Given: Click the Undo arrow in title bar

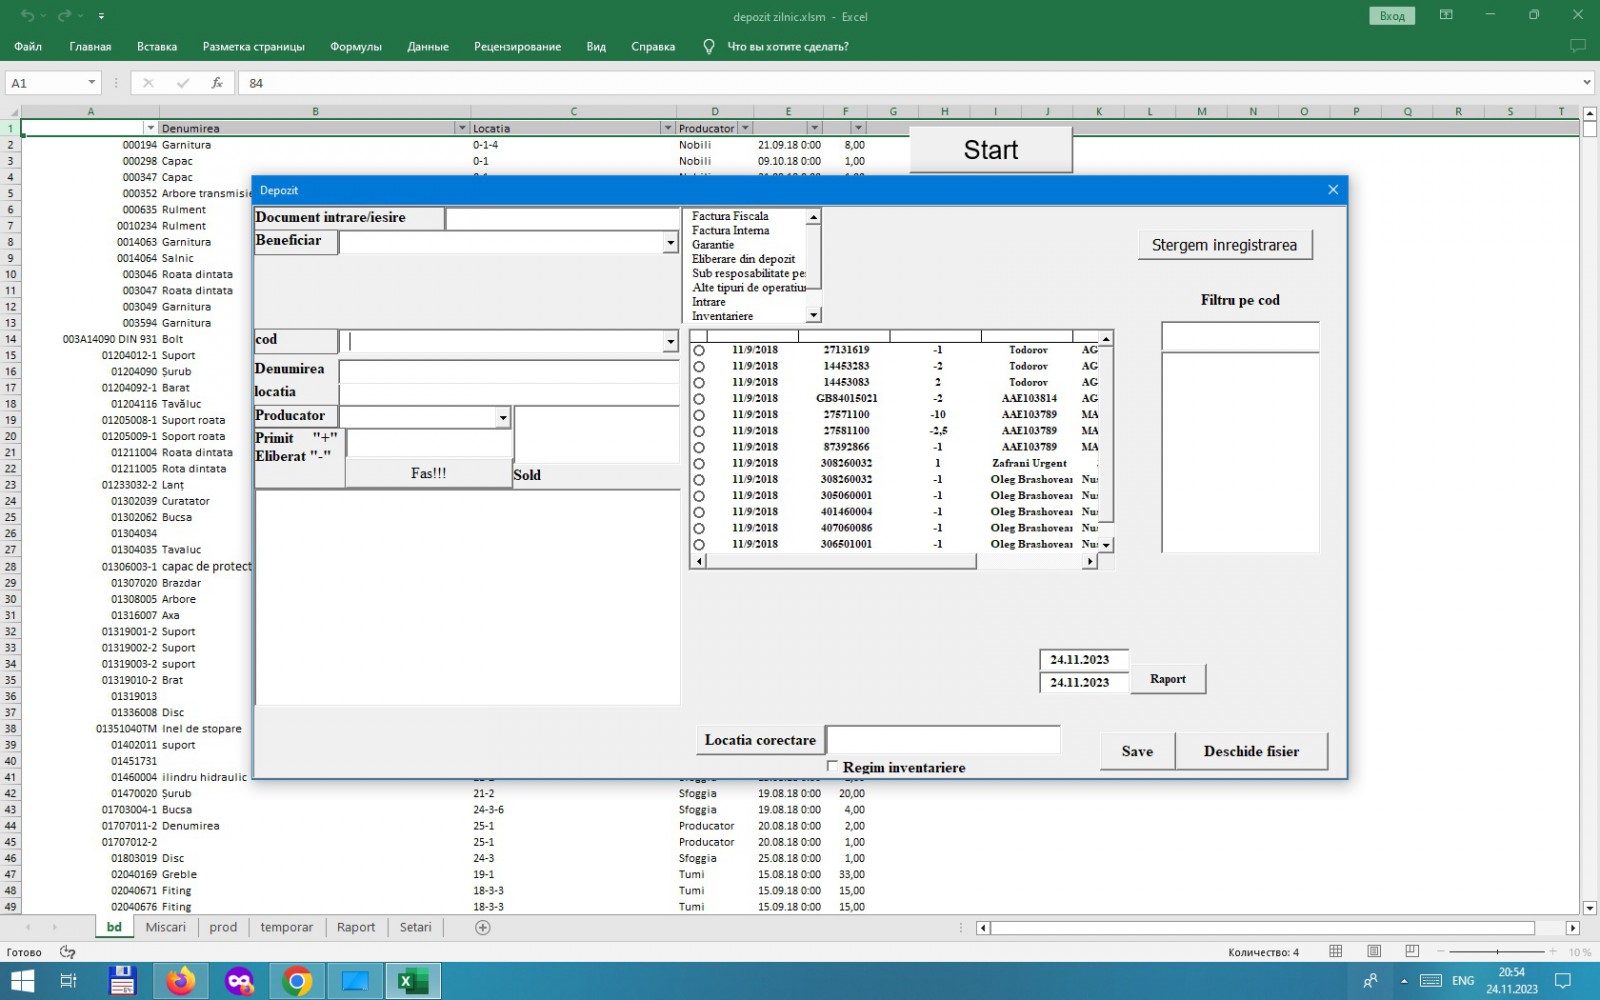Looking at the screenshot, I should coord(27,16).
